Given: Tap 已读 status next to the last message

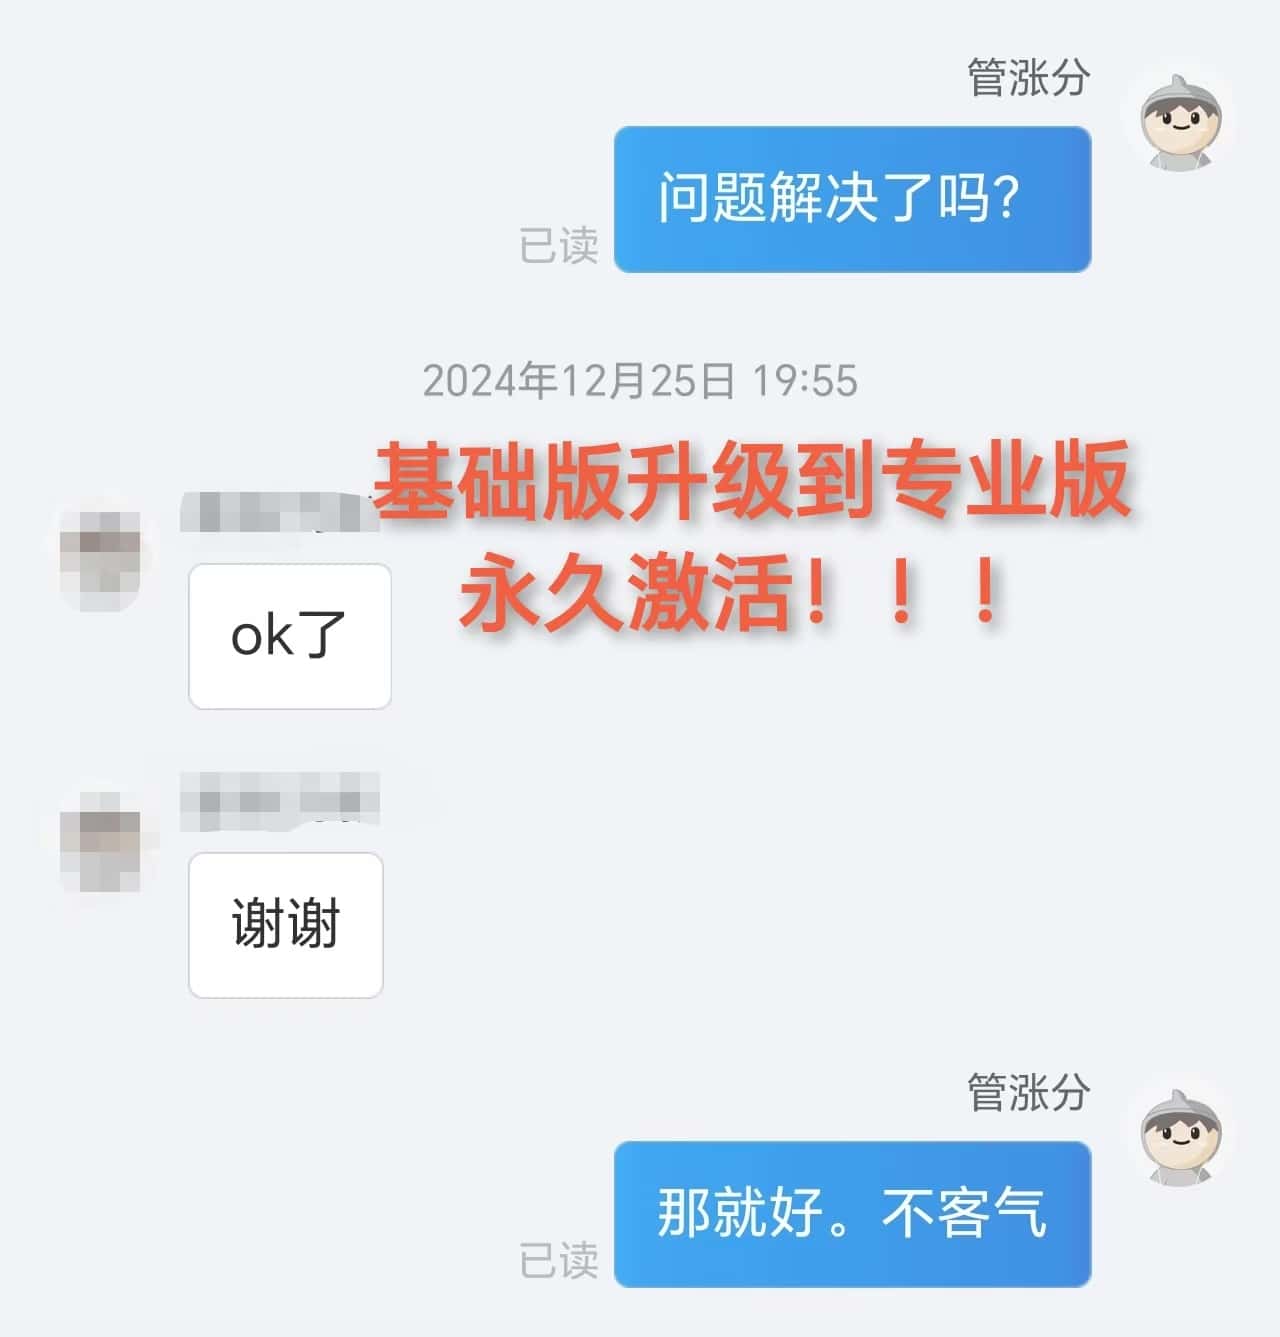Looking at the screenshot, I should (559, 1261).
